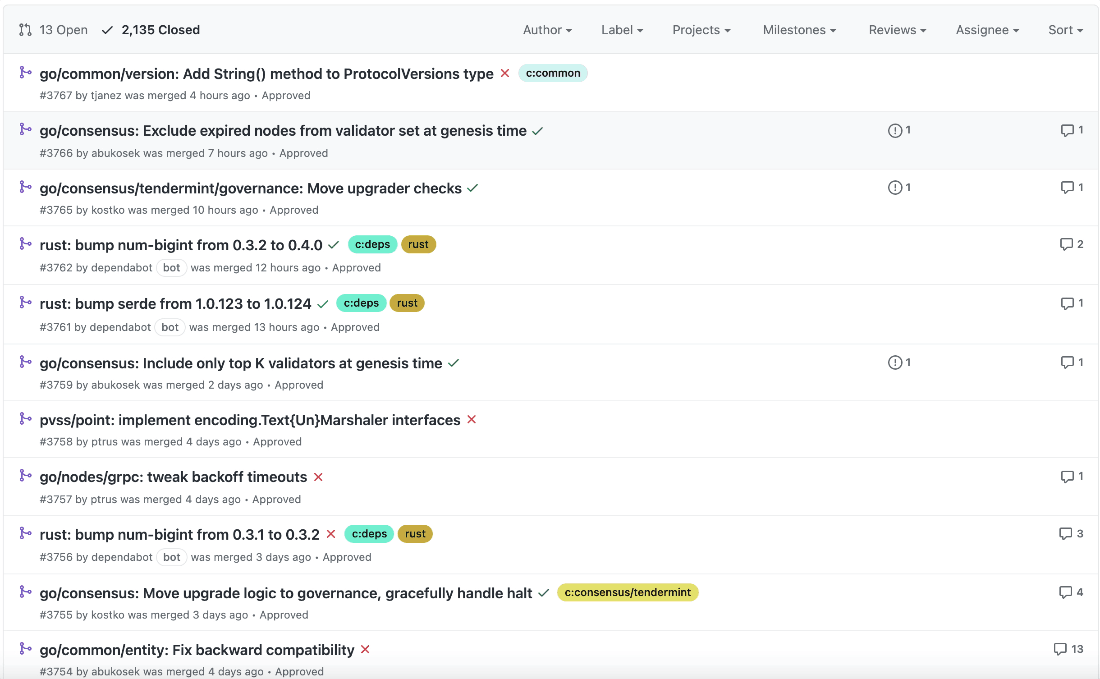This screenshot has height=679, width=1100.
Task: Click the c:consensus/tendermint label
Action: point(627,592)
